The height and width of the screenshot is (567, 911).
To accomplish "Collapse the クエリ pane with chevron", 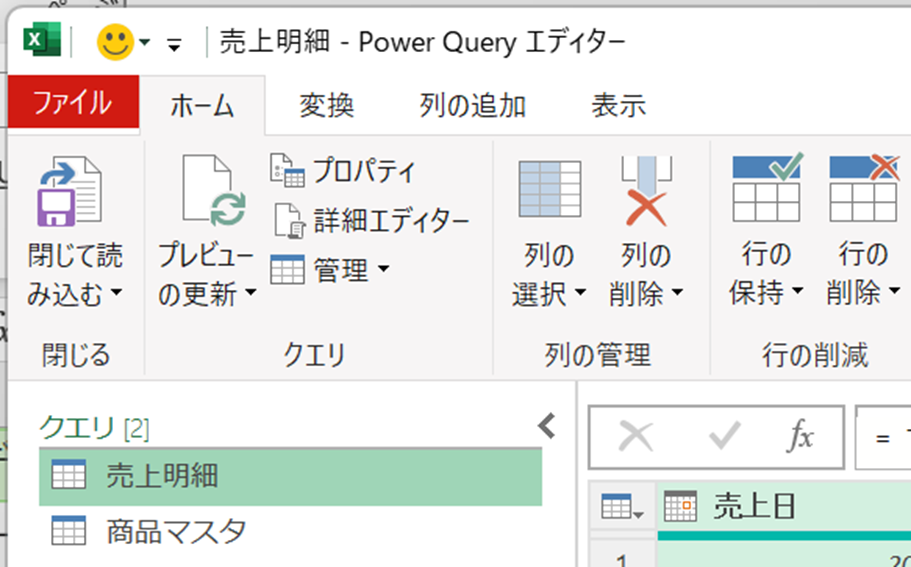I will click(x=547, y=426).
